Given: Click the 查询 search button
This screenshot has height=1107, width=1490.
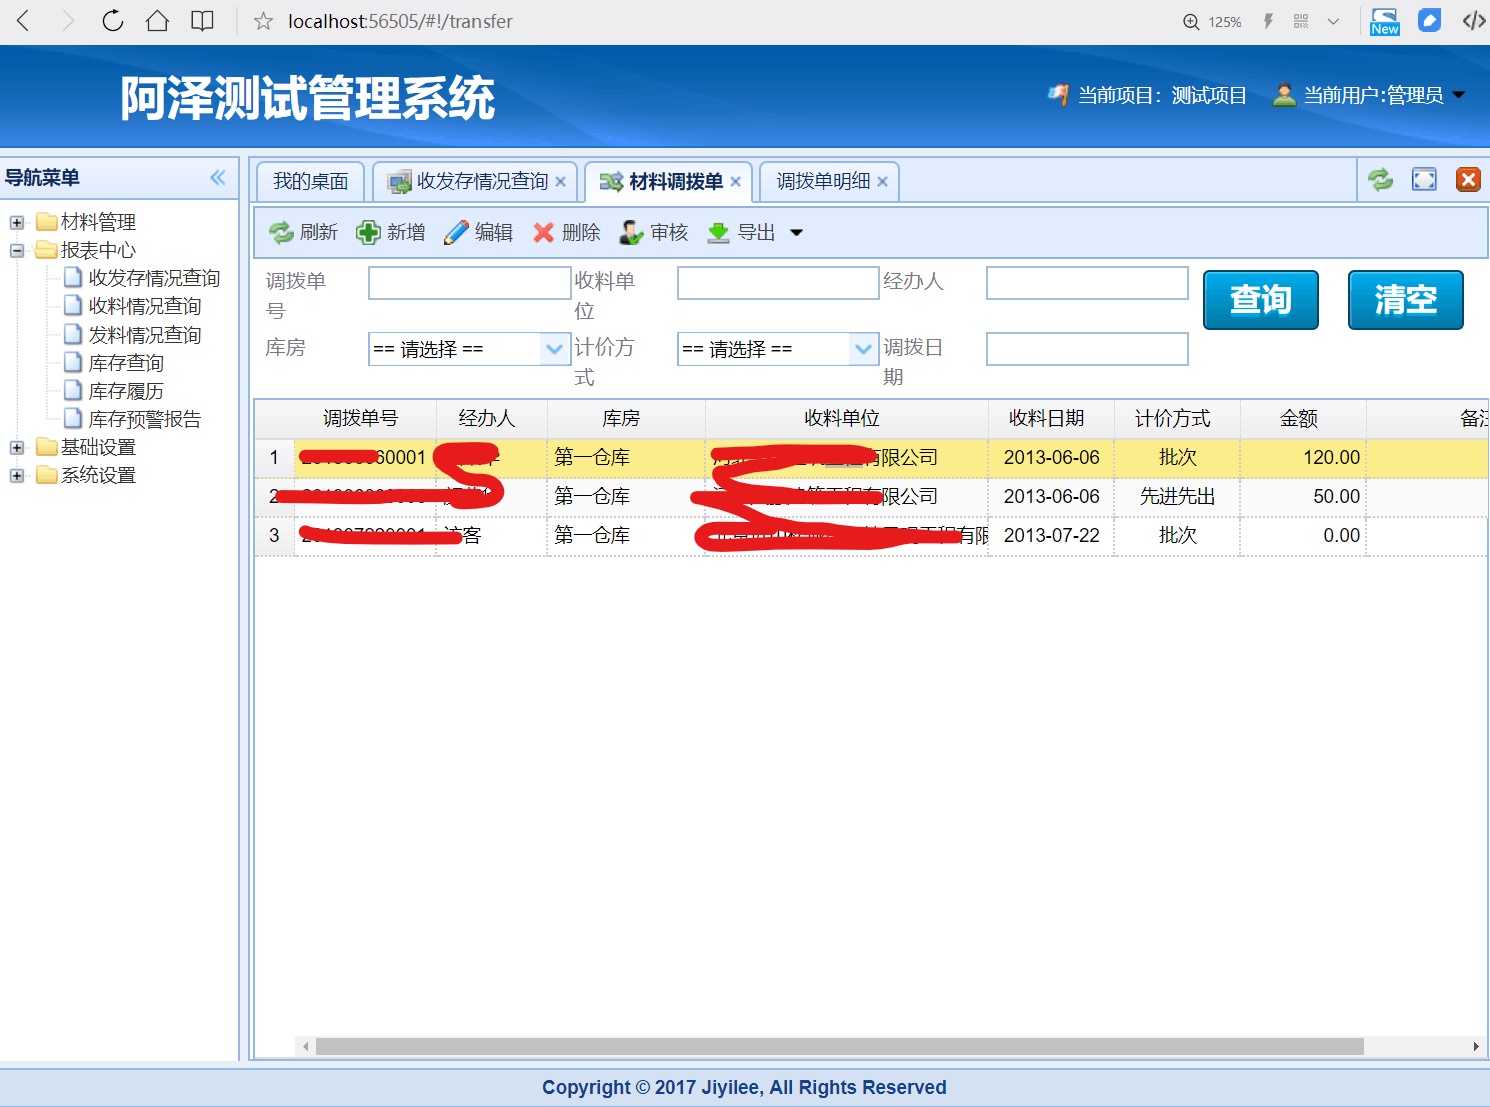Looking at the screenshot, I should (x=1260, y=300).
